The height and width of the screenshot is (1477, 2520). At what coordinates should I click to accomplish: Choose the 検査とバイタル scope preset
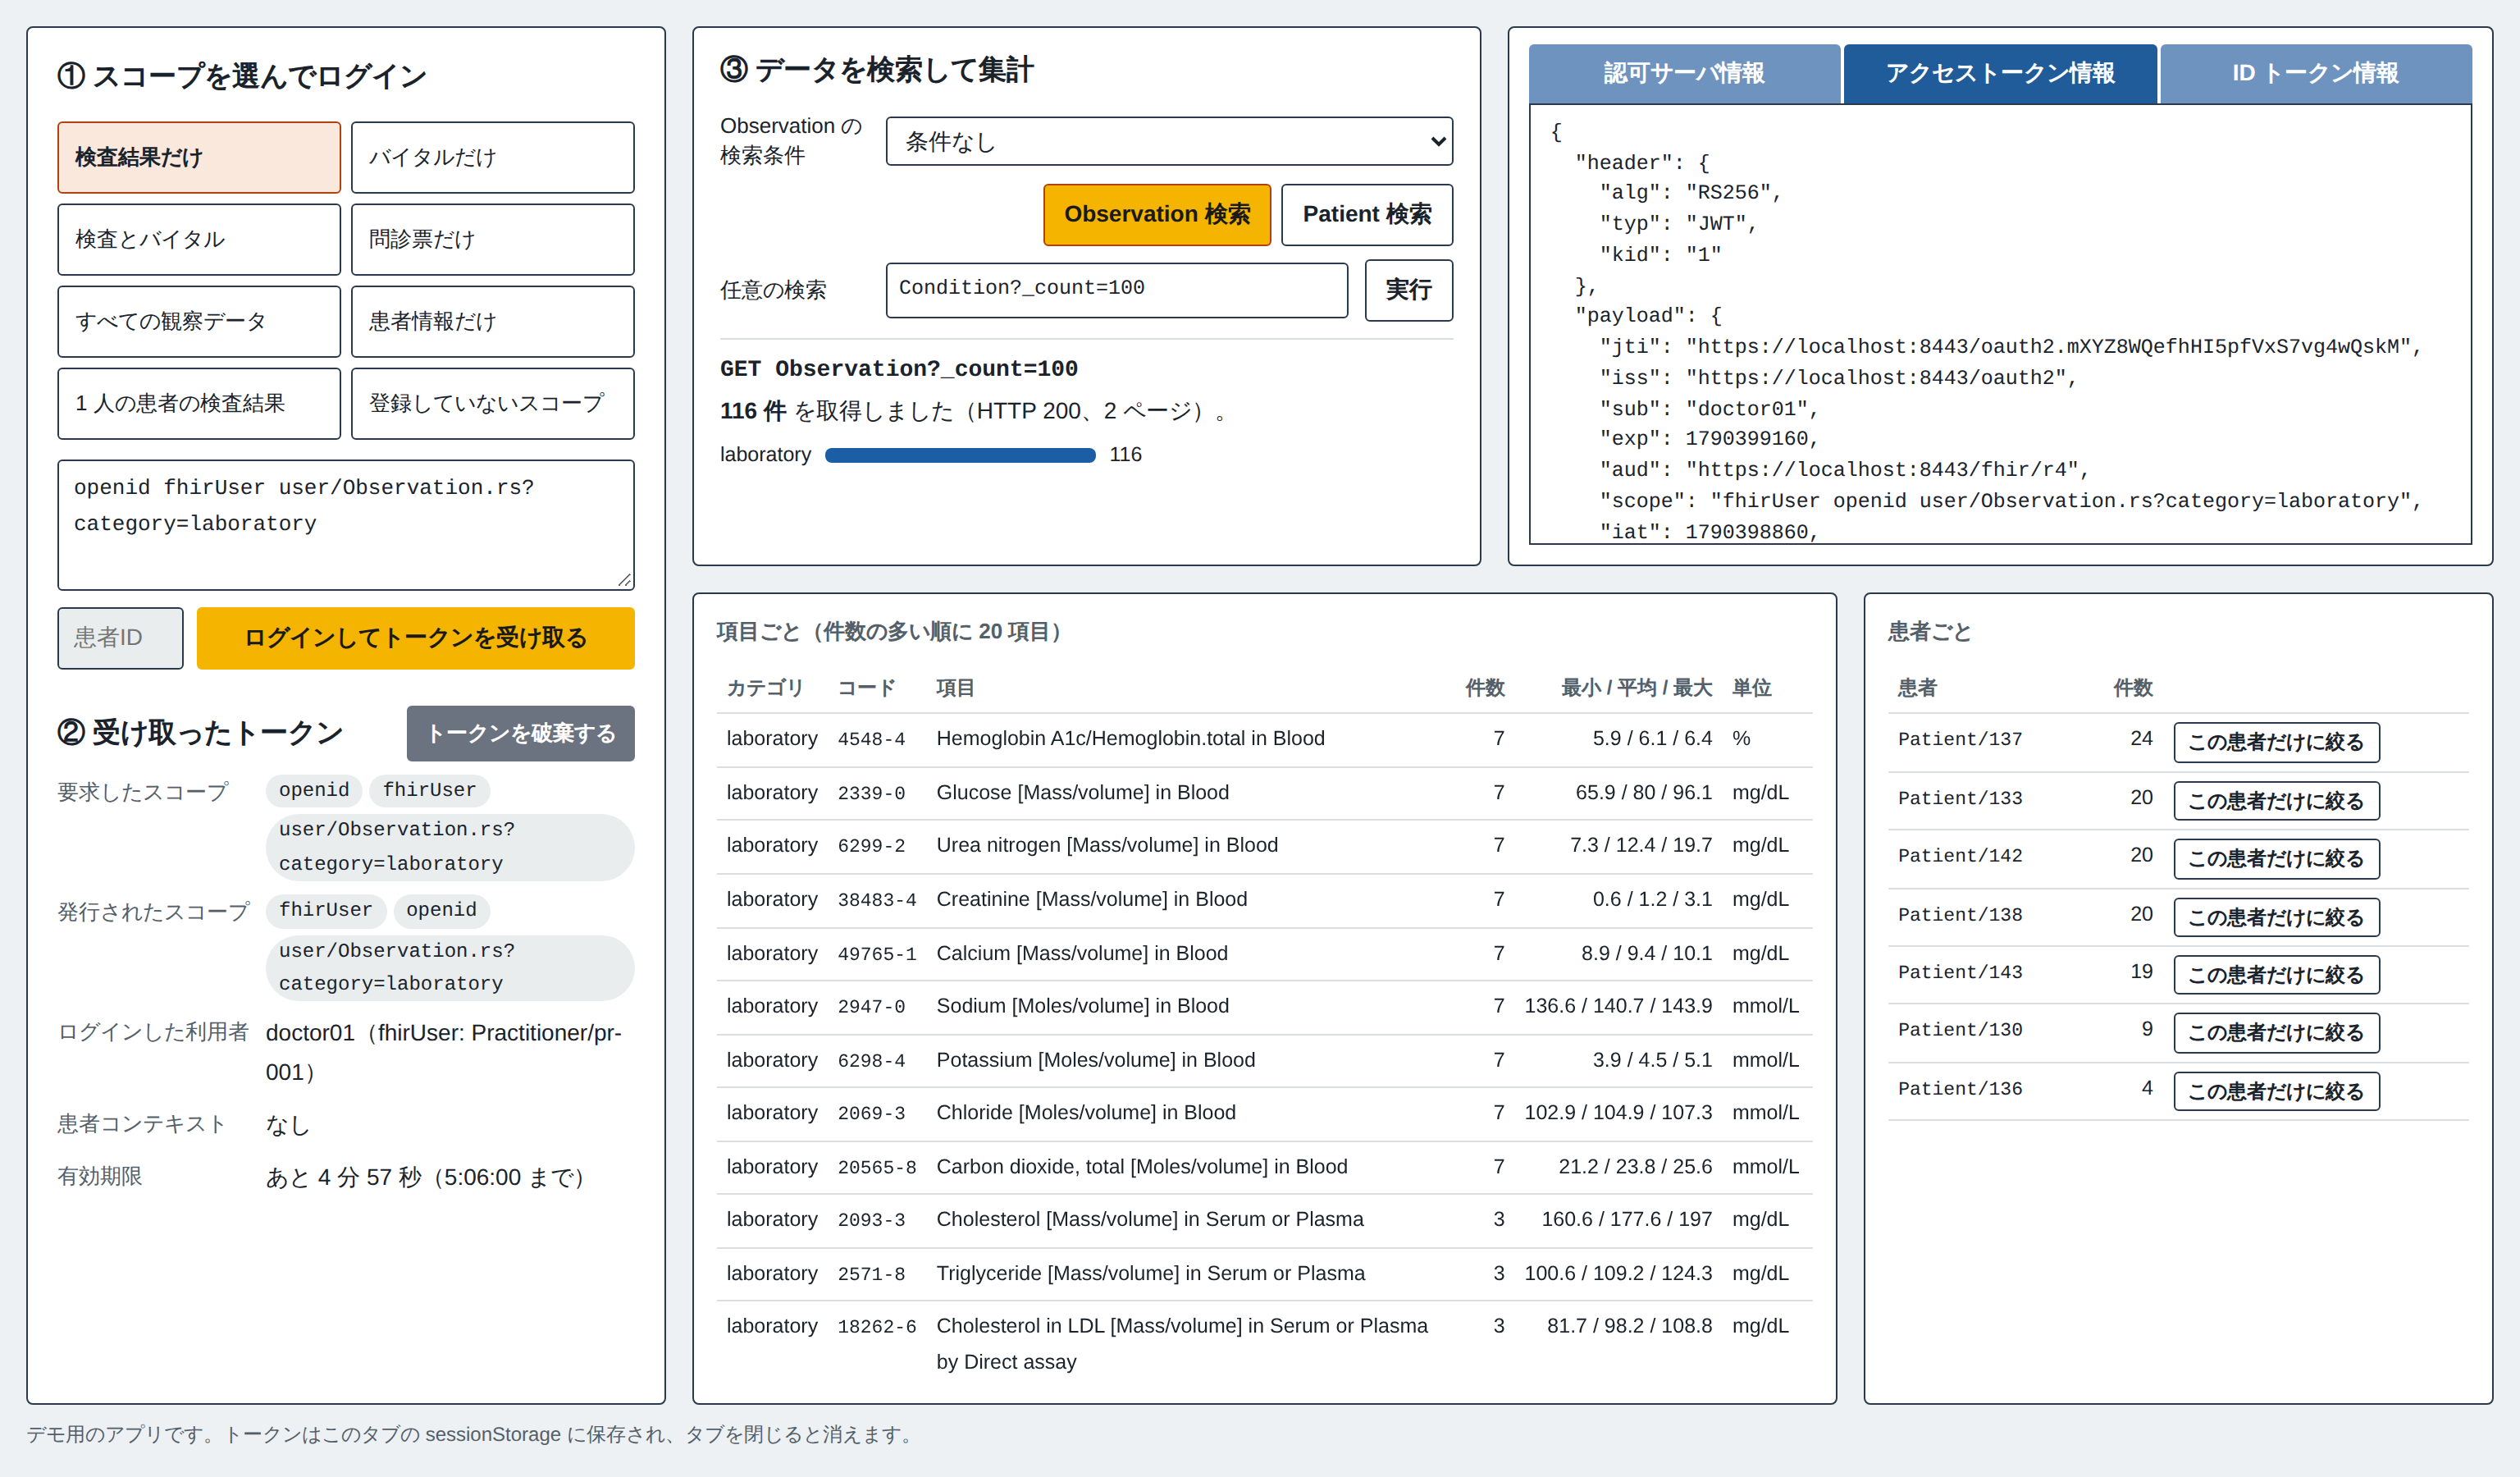pos(199,239)
